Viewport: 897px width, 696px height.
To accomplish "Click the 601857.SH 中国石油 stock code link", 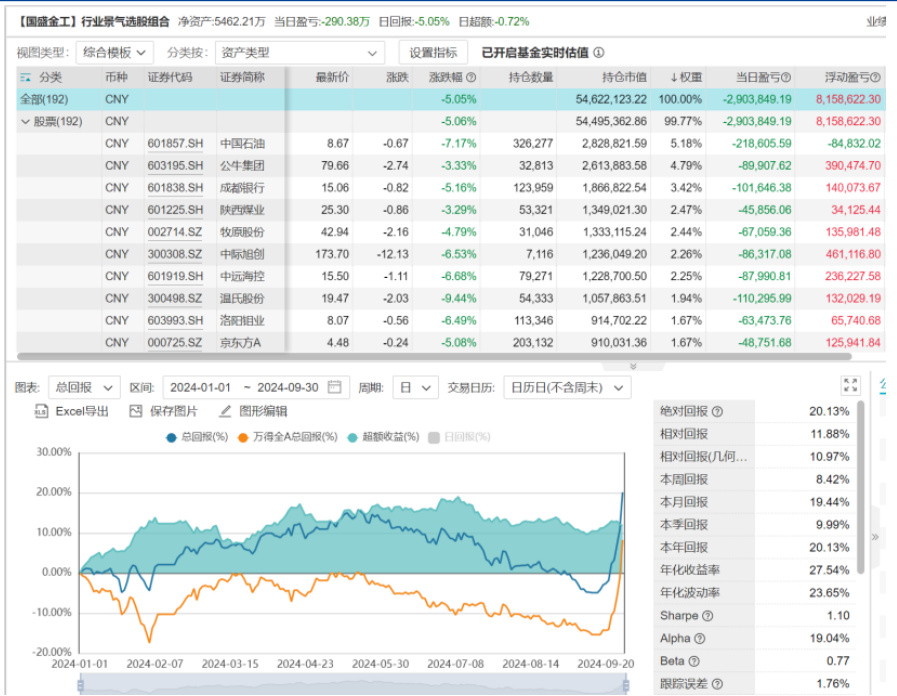I will click(x=175, y=143).
